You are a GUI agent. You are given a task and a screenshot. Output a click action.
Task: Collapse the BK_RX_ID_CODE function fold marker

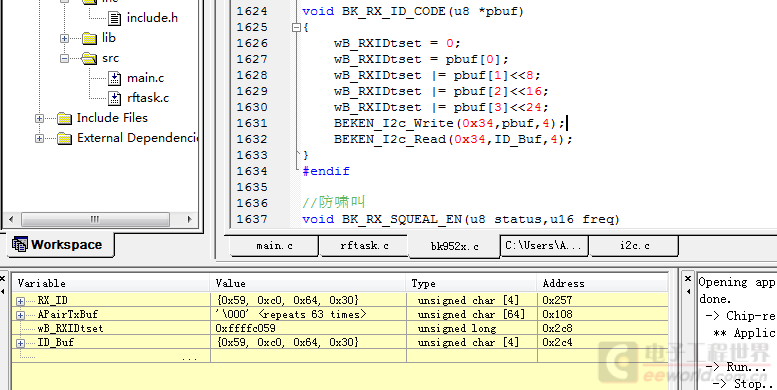(296, 28)
